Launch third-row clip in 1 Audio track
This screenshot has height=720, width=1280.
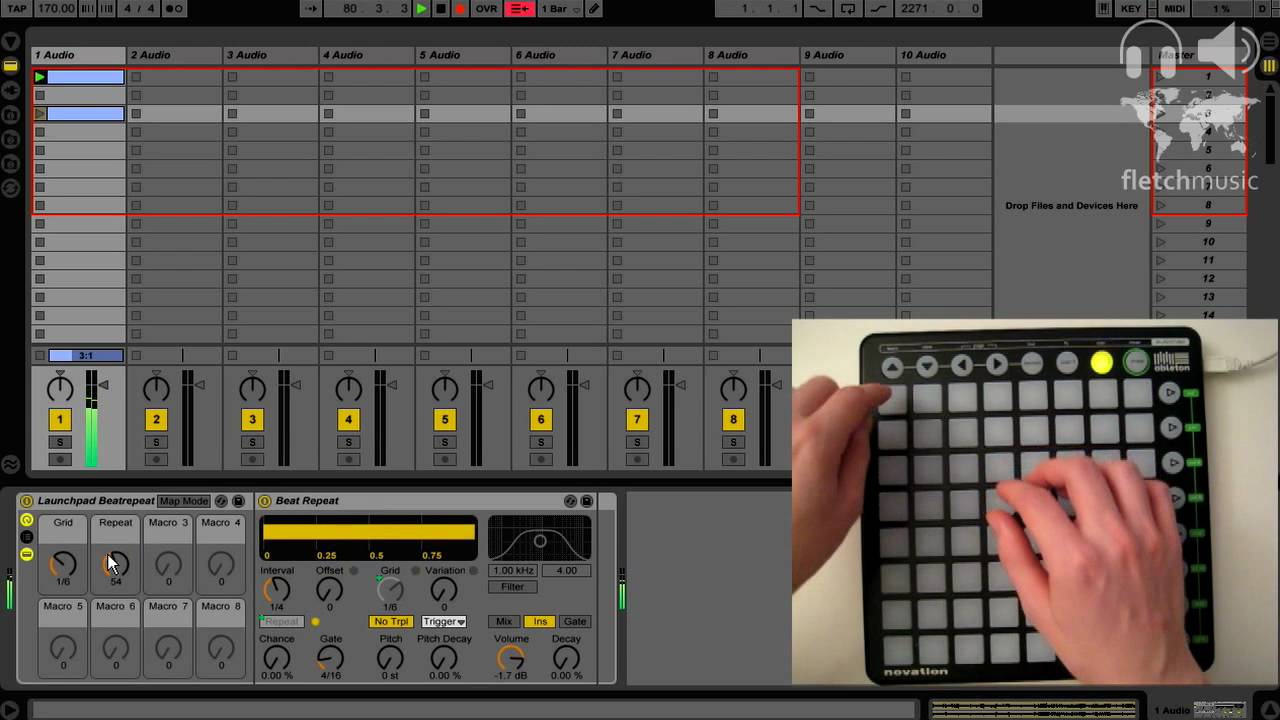click(x=40, y=114)
